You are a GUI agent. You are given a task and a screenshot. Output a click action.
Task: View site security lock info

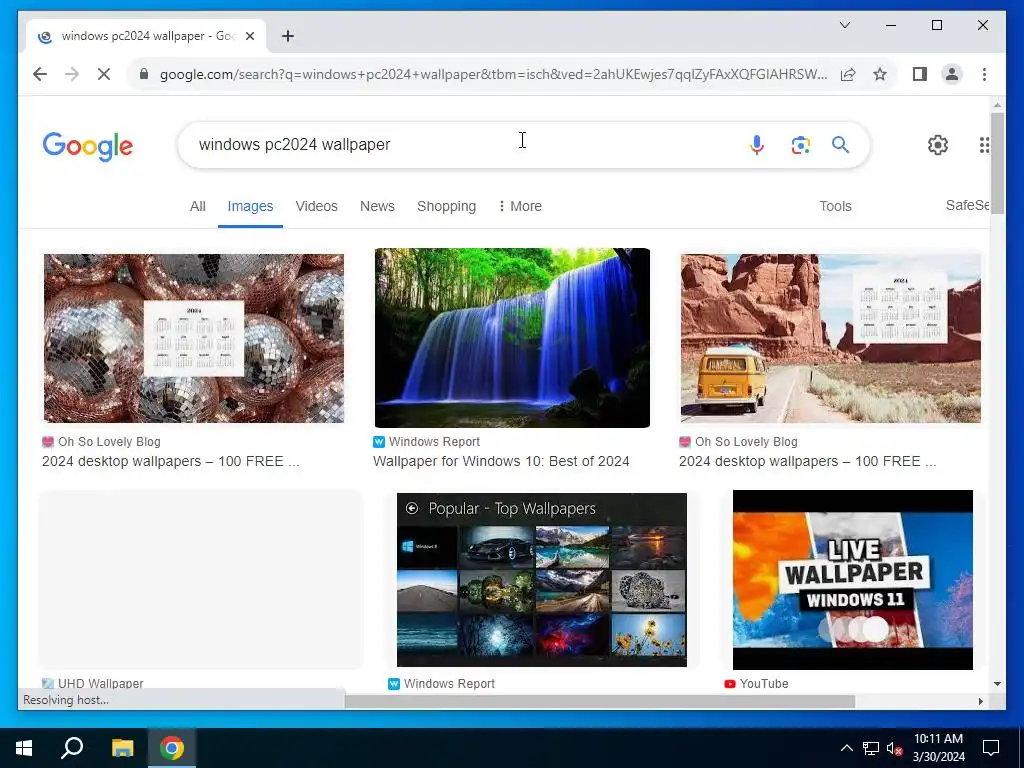pos(144,74)
